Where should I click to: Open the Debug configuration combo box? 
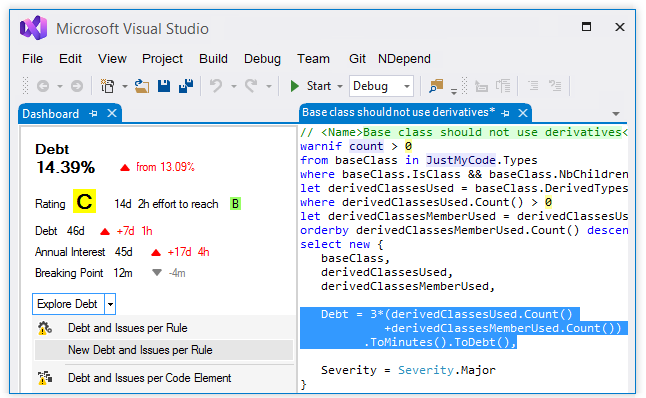click(381, 86)
